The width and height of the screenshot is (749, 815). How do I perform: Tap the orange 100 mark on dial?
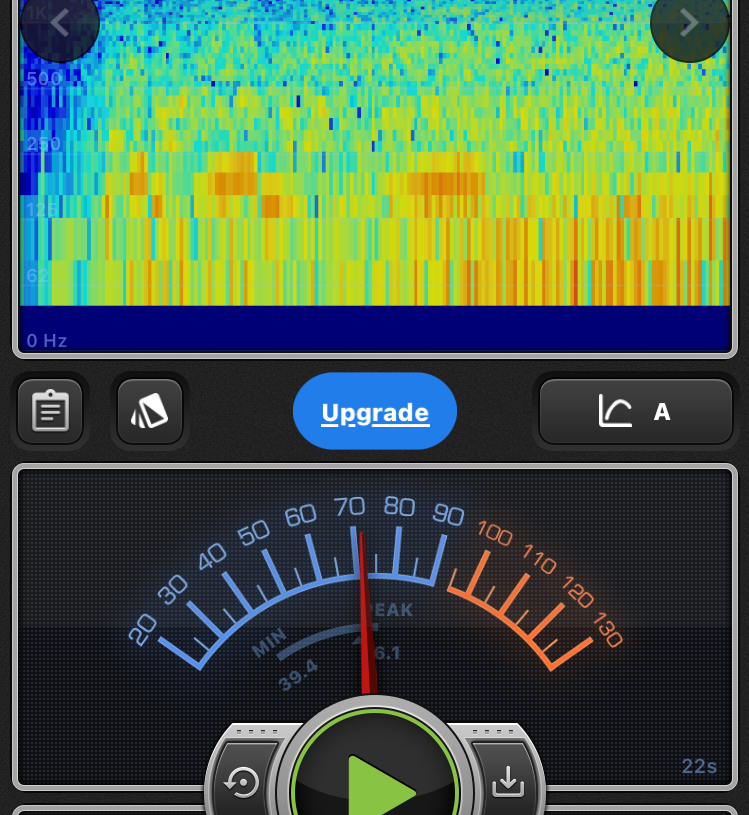click(x=495, y=532)
